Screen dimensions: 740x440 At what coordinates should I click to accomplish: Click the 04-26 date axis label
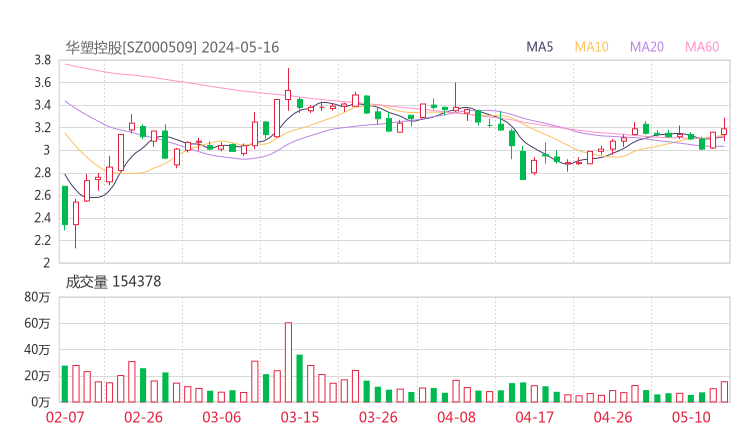click(x=613, y=417)
